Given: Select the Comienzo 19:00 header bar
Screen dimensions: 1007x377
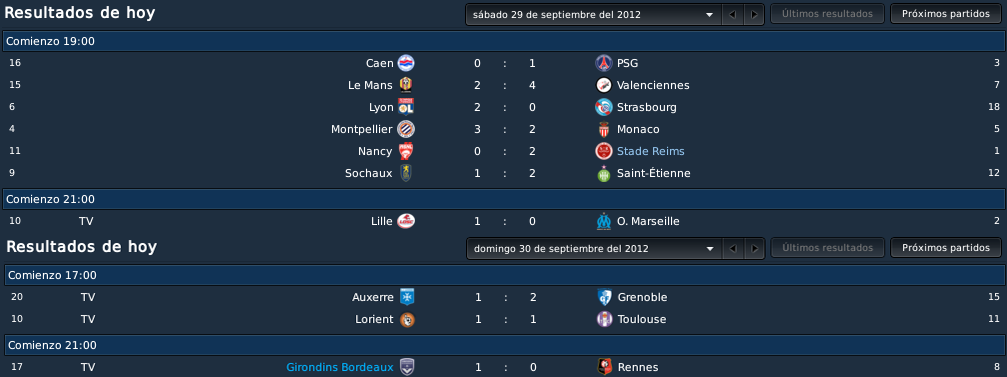Looking at the screenshot, I should coord(504,41).
